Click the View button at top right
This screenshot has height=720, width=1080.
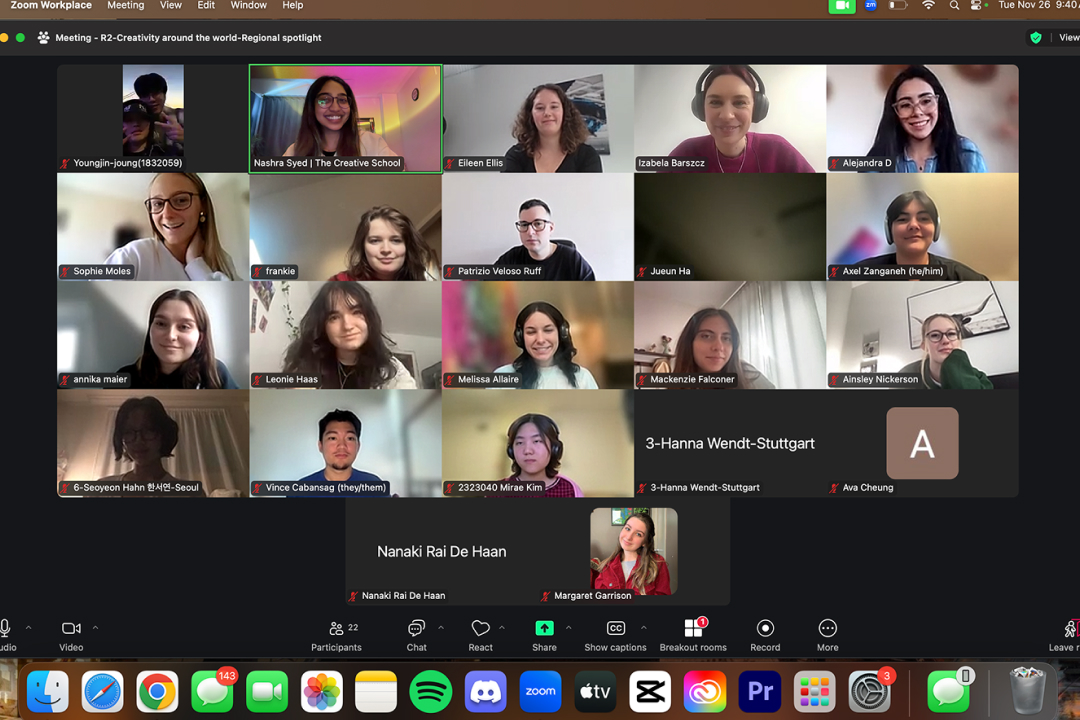click(x=1068, y=38)
